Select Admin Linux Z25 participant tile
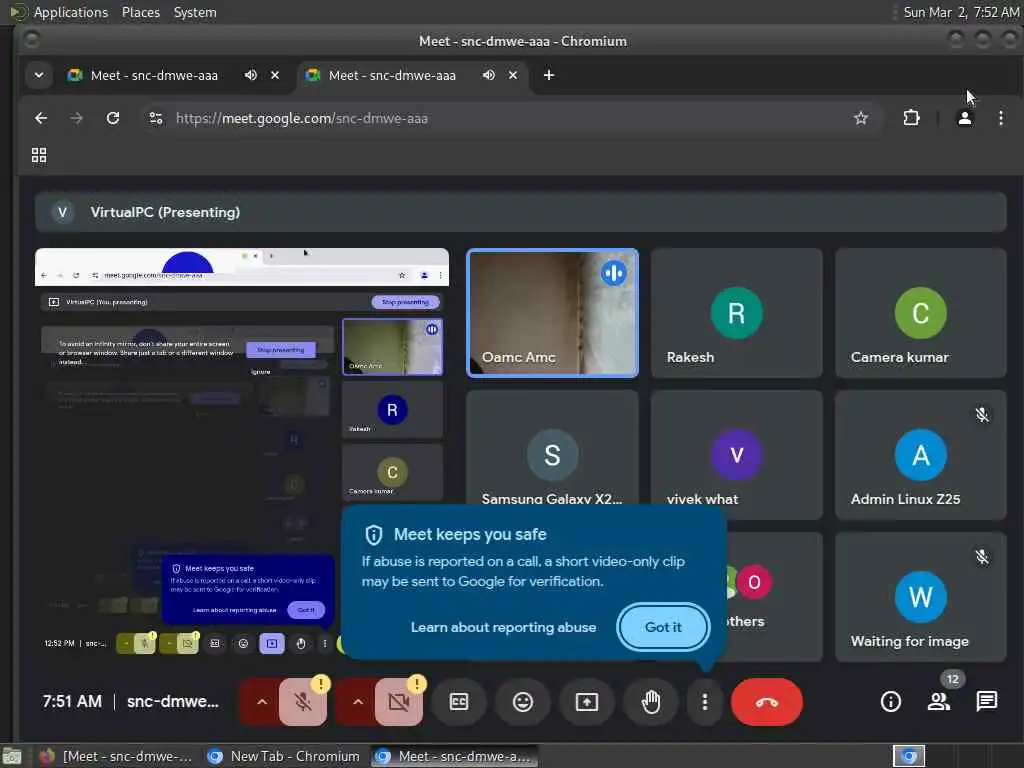 pos(921,455)
